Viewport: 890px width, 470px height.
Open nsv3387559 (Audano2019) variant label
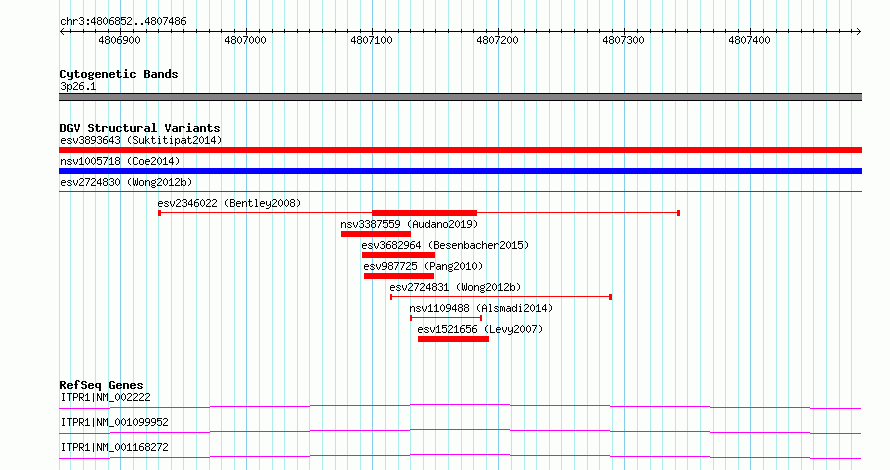coord(409,224)
